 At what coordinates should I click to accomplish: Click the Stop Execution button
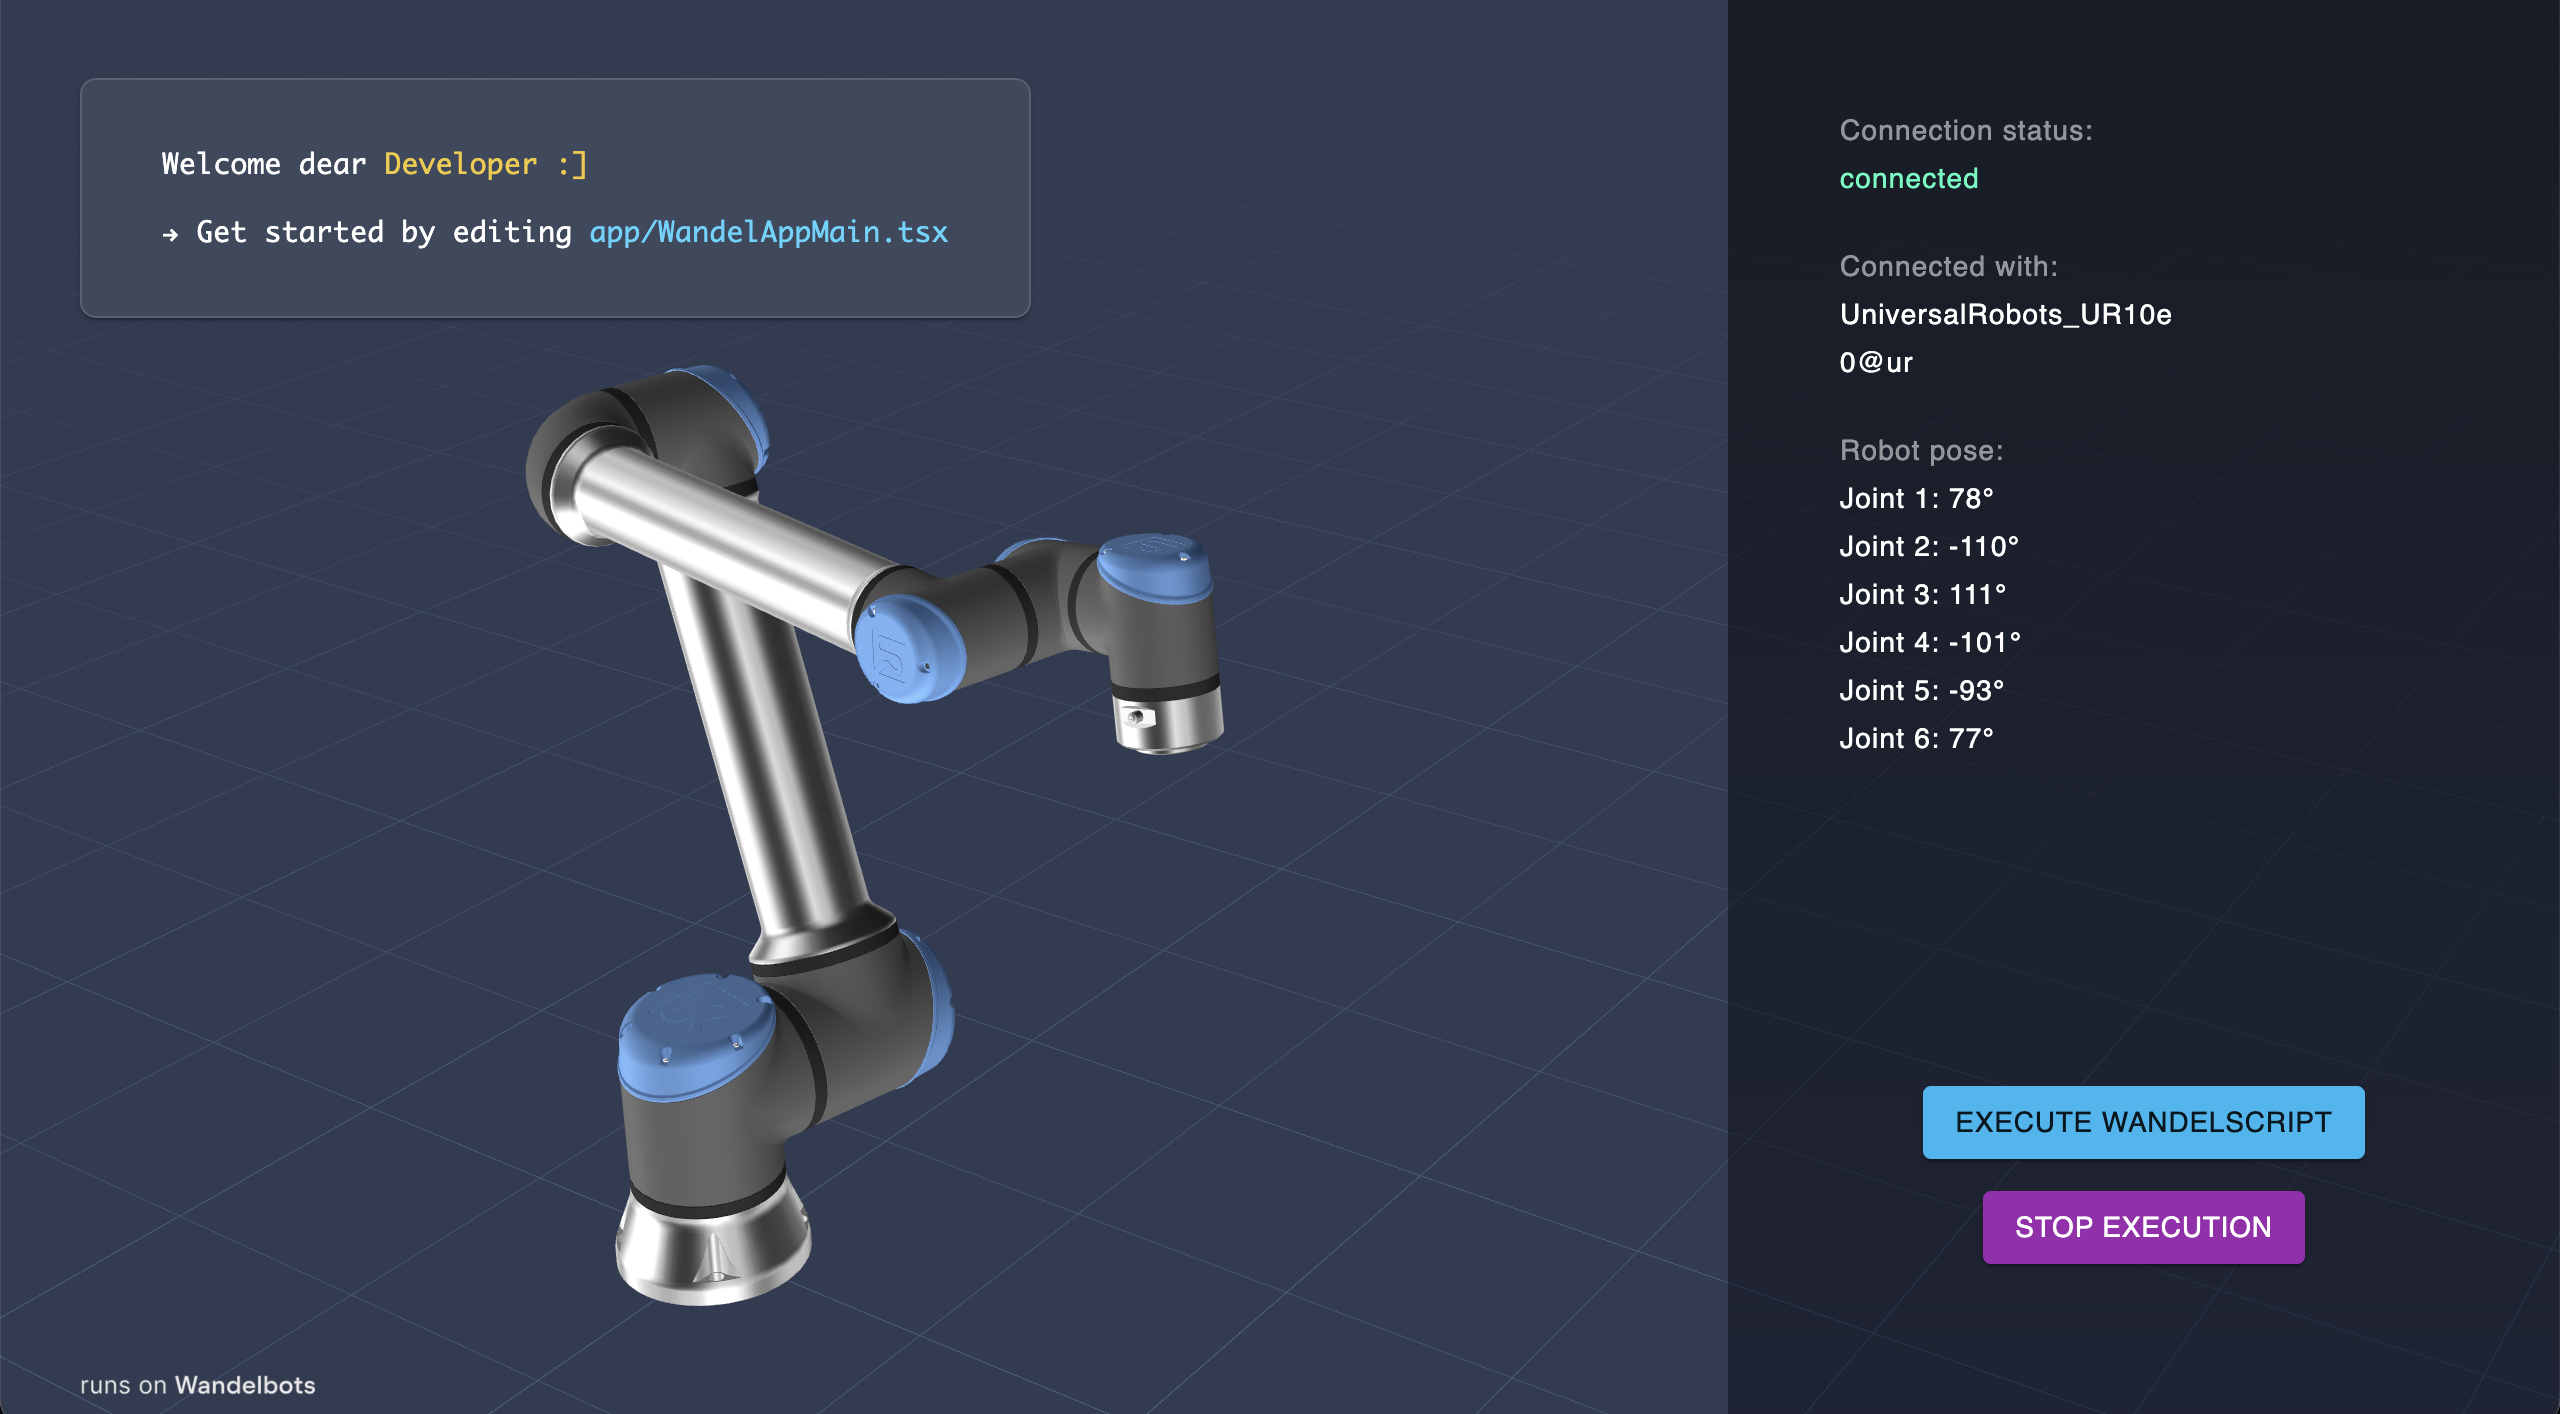click(2143, 1227)
